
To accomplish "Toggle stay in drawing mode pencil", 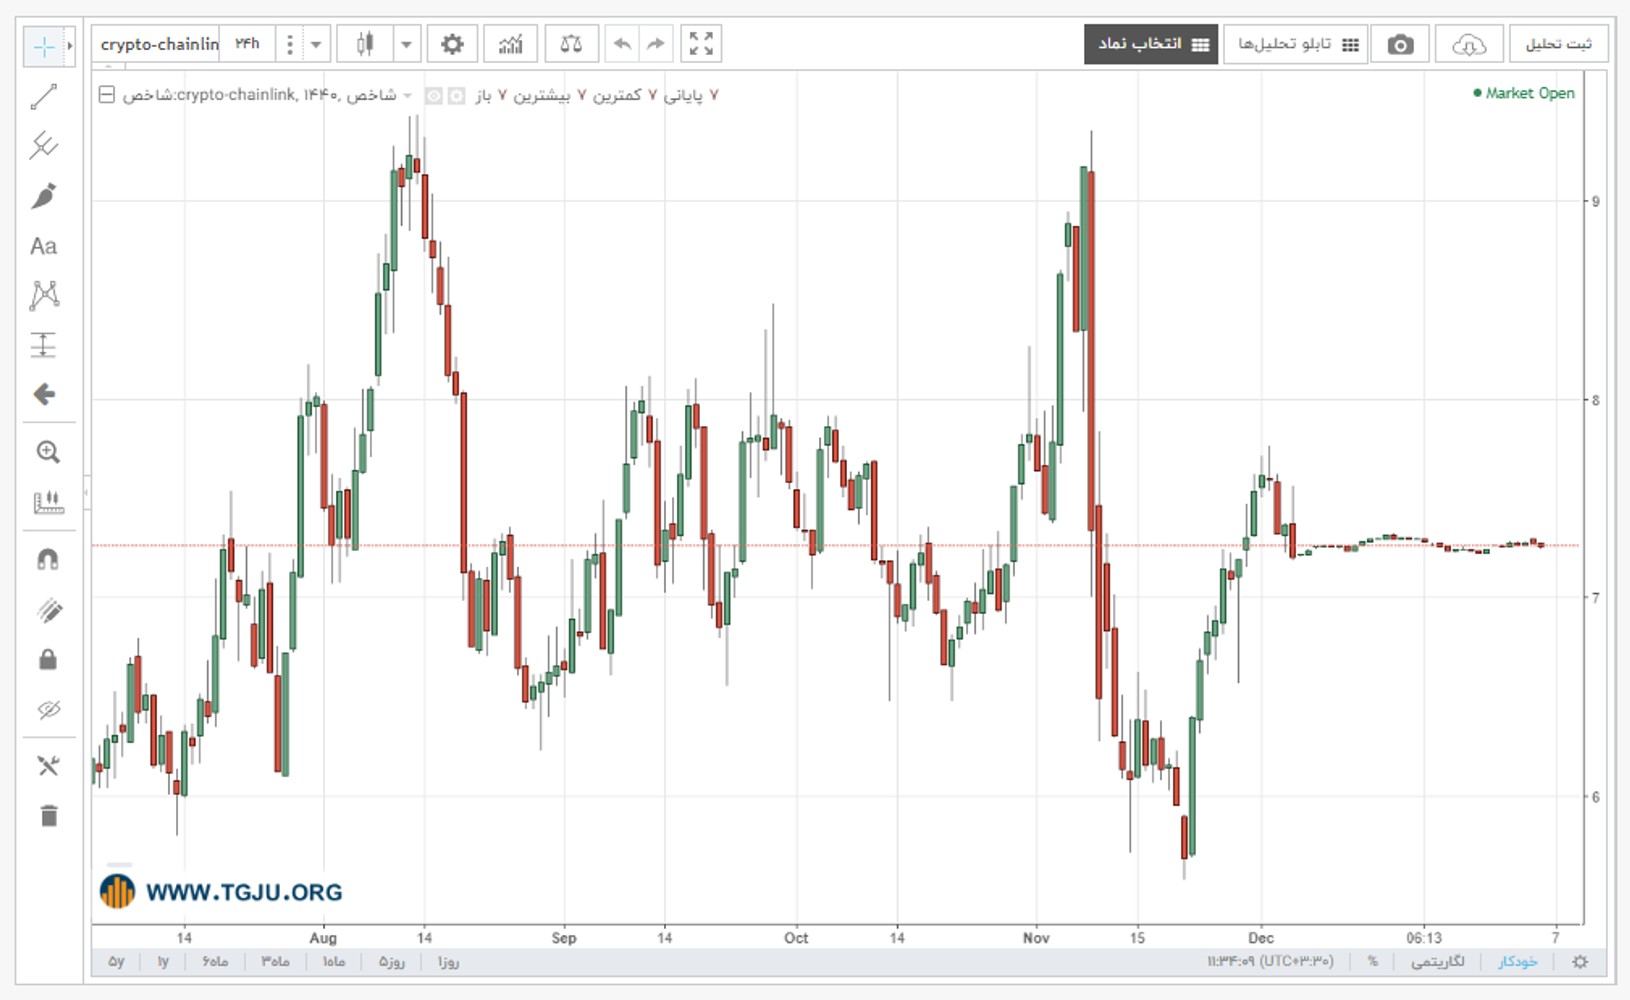I will (47, 610).
